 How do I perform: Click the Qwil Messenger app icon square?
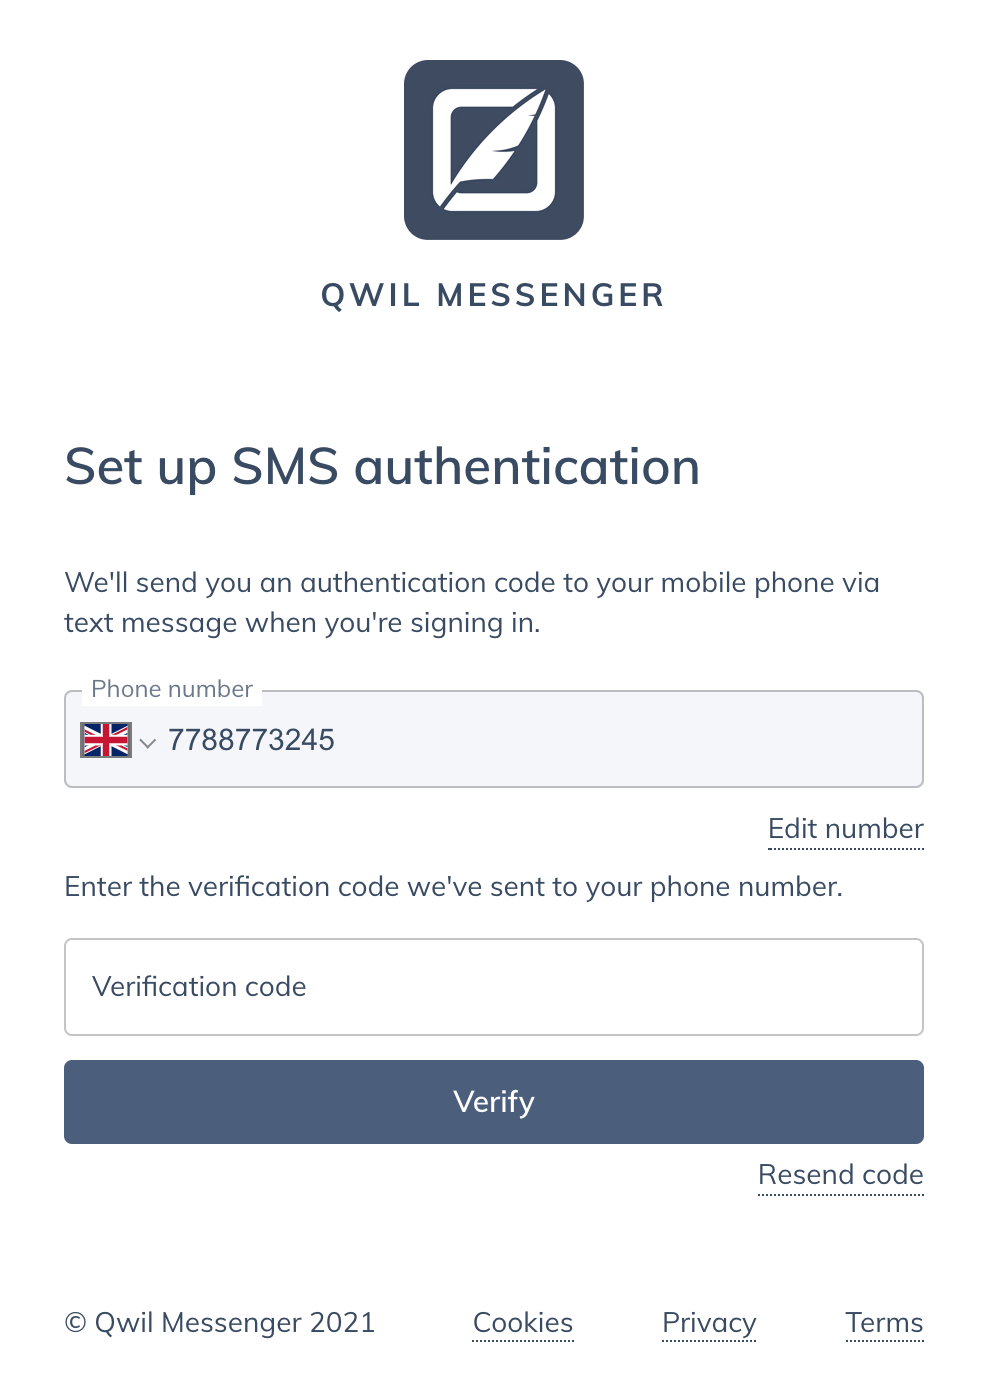point(494,148)
